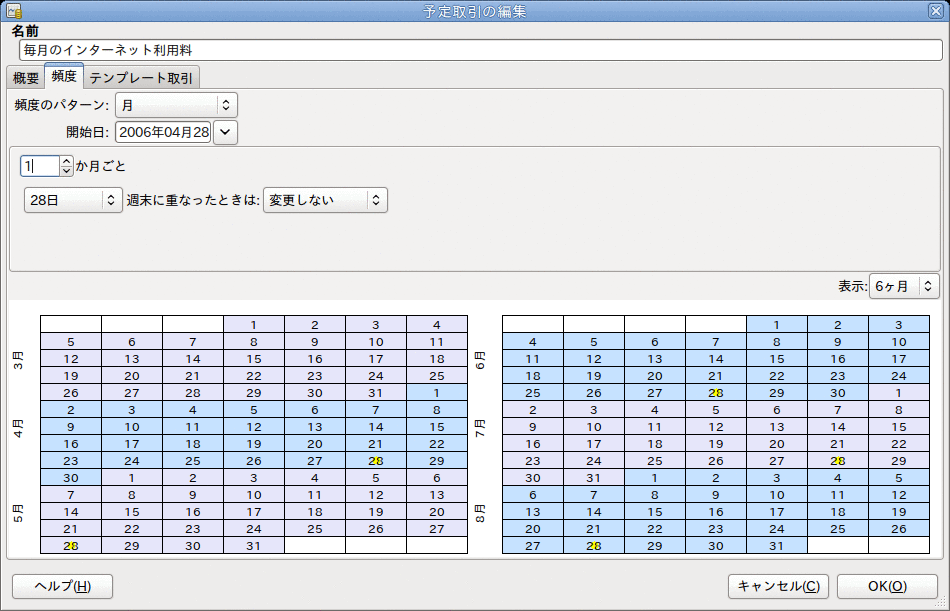Click day 30 in the 4月 calendar

click(x=71, y=478)
